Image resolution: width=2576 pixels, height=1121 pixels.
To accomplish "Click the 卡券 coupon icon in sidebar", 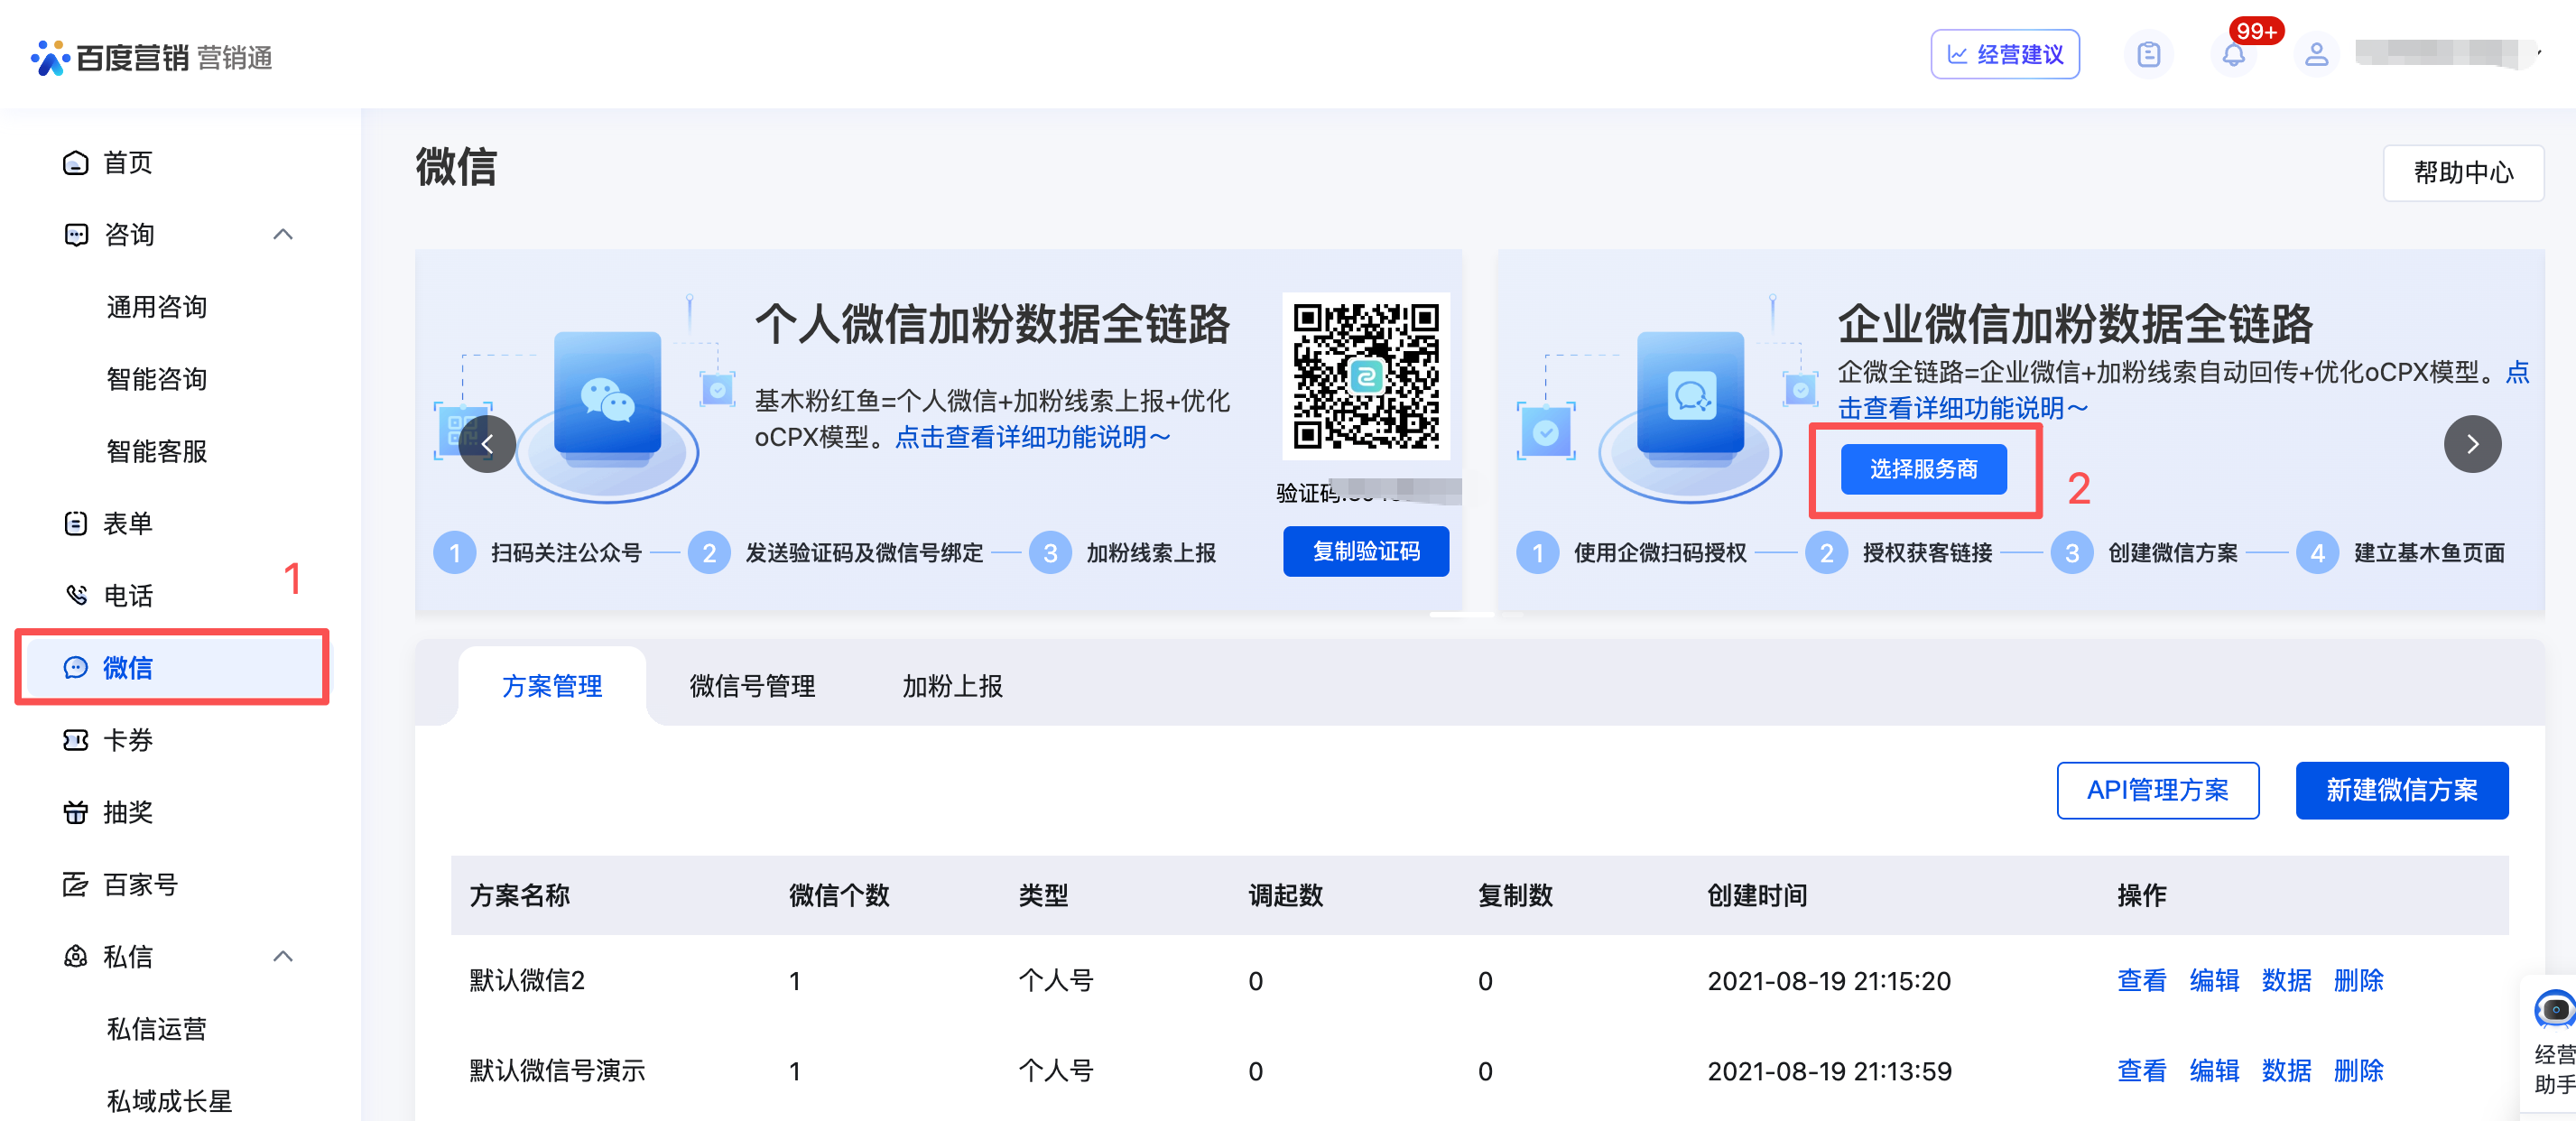I will click(x=76, y=740).
